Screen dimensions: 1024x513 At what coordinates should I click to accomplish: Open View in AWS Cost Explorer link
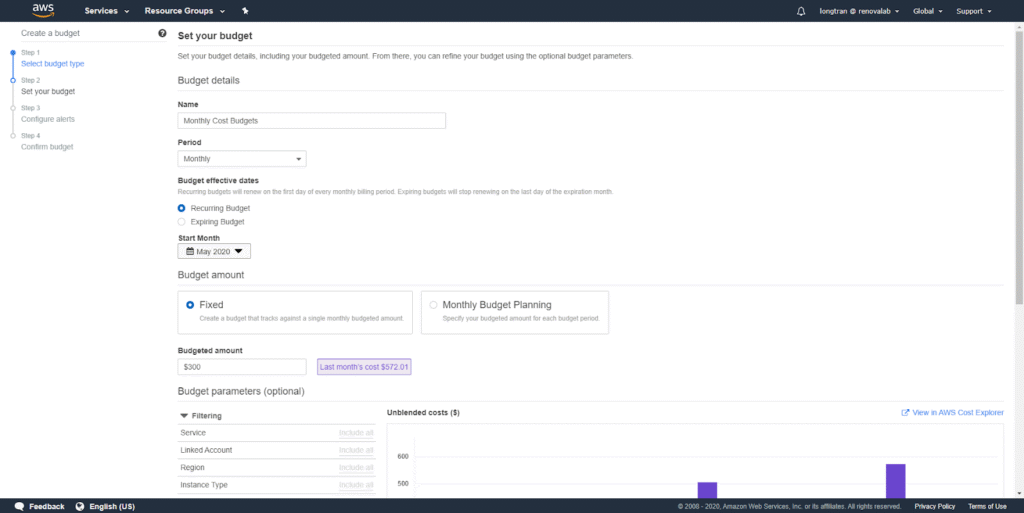[x=958, y=412]
